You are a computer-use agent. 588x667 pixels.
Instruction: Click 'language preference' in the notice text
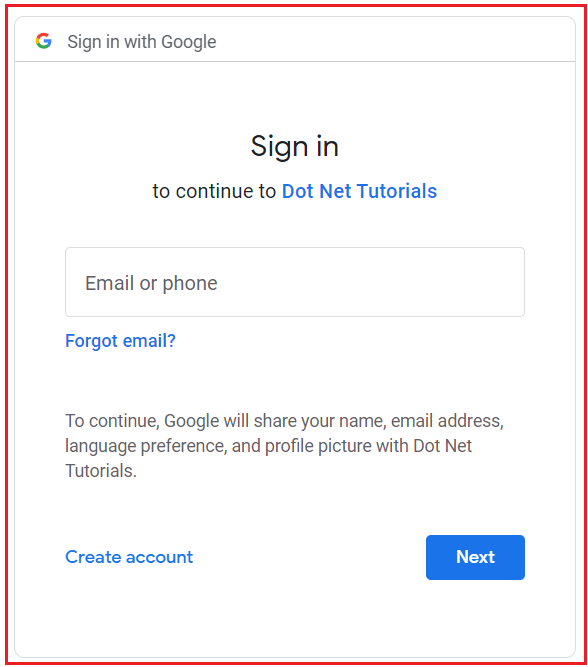point(144,446)
